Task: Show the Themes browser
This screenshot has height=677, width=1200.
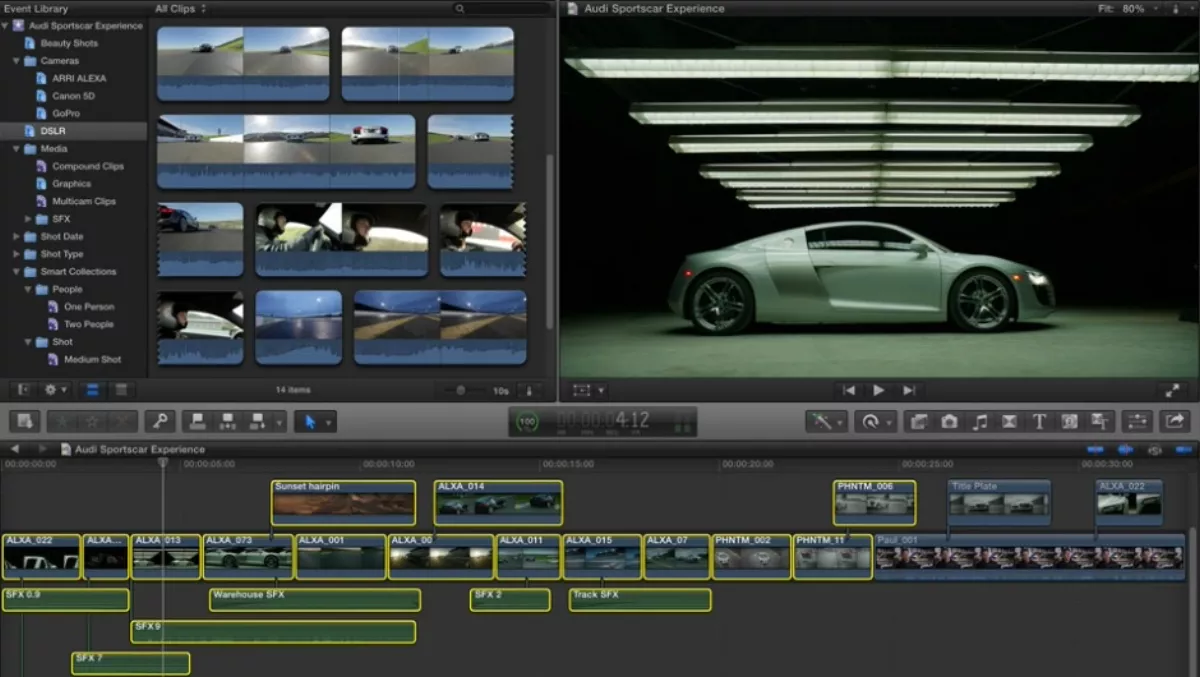Action: (x=1099, y=421)
